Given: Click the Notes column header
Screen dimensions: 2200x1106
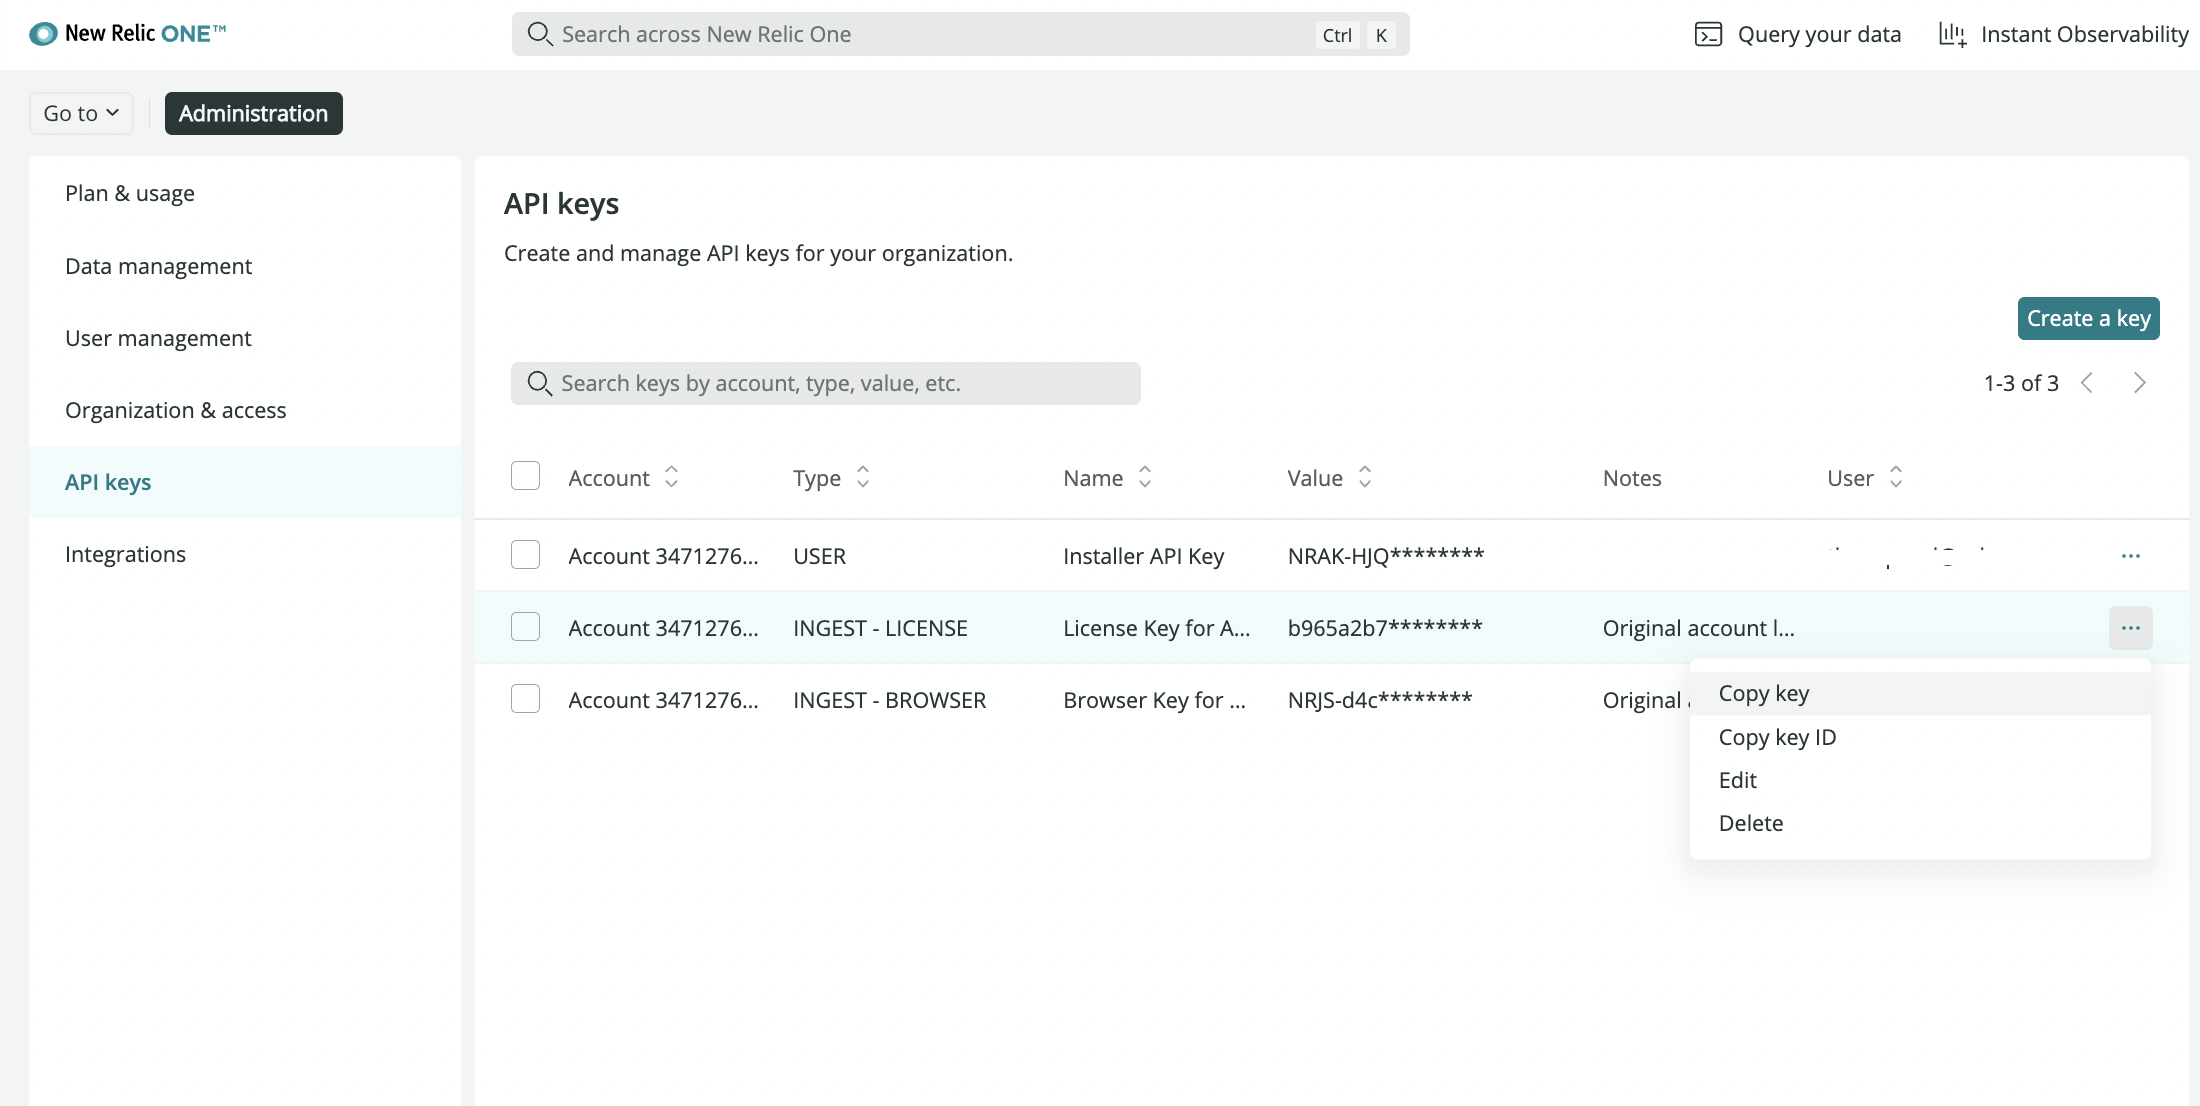Looking at the screenshot, I should tap(1632, 478).
